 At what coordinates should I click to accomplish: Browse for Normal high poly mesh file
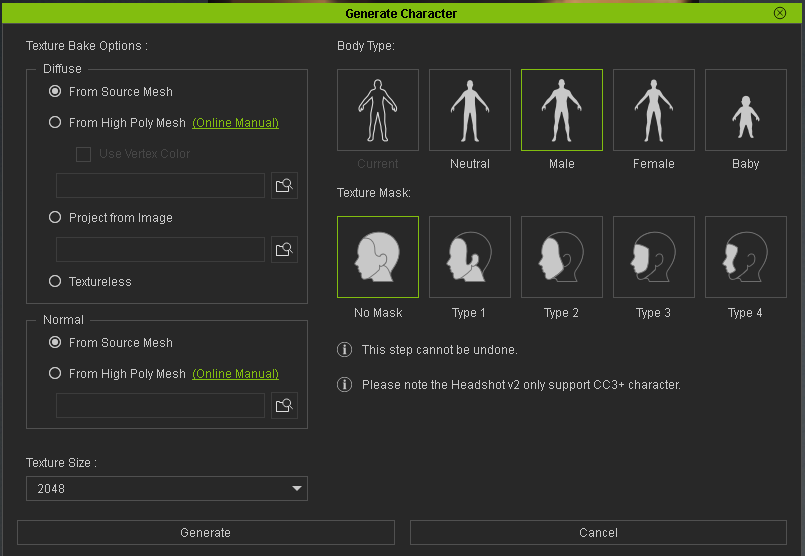click(284, 406)
